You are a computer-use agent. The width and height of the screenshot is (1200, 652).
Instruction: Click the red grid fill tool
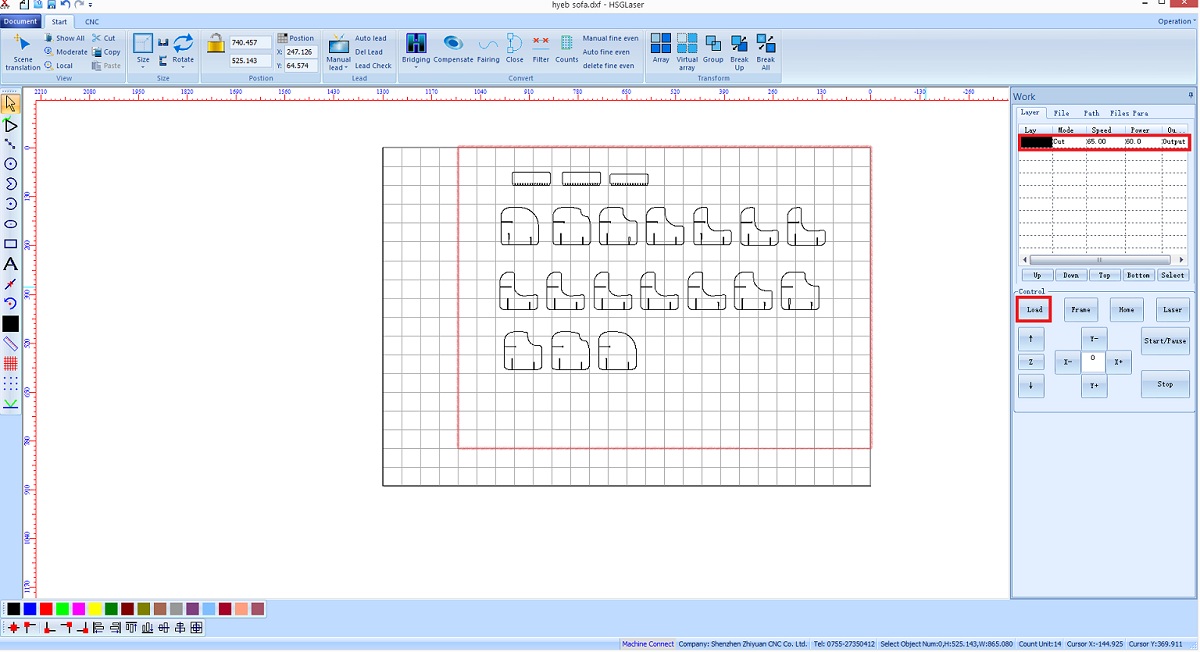[10, 364]
